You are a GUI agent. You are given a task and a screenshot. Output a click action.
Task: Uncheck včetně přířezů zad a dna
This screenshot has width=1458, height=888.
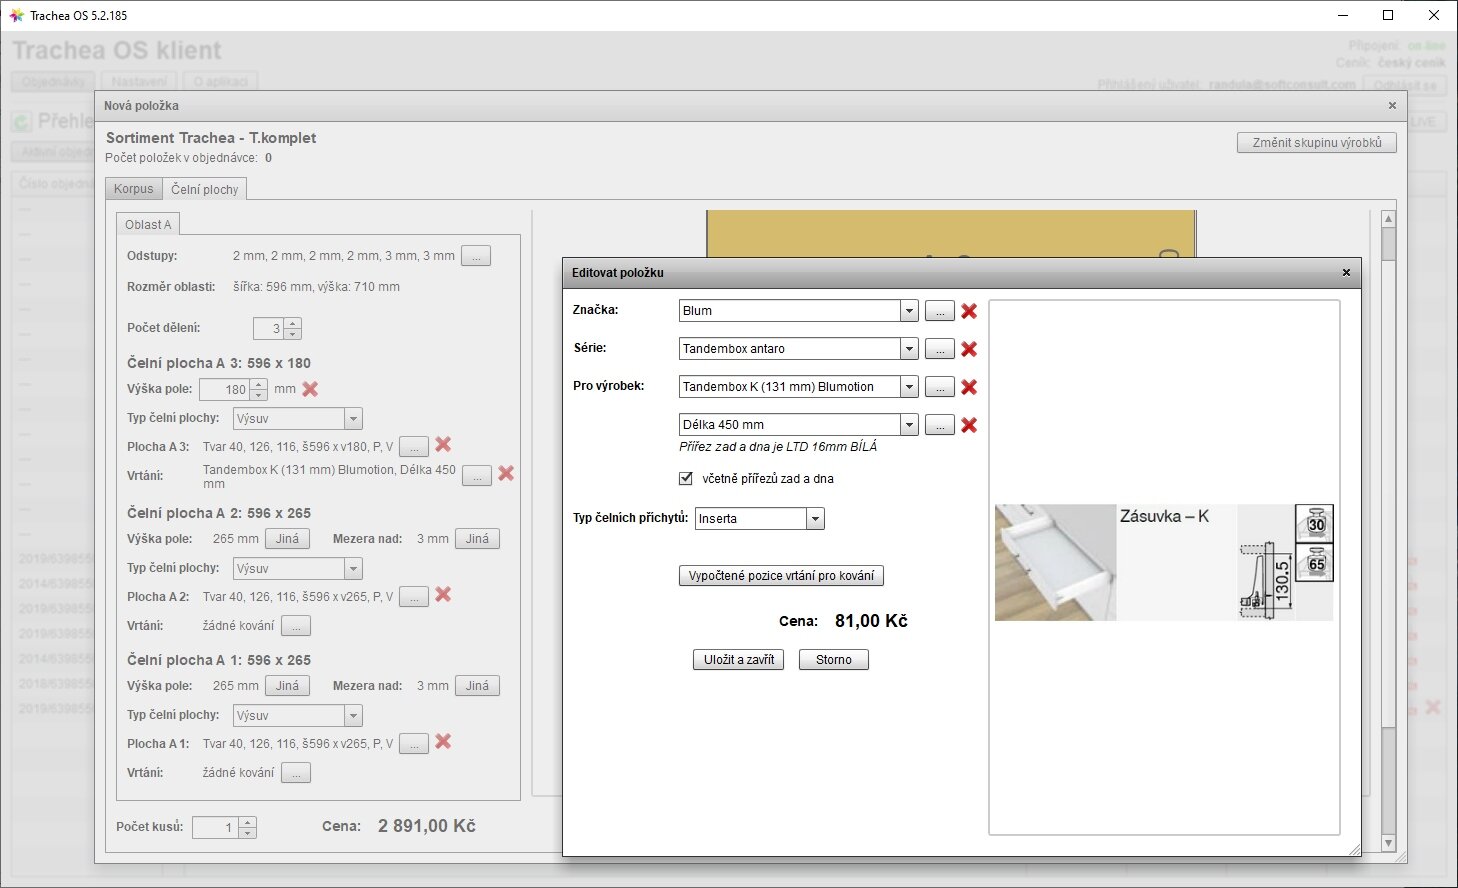686,478
